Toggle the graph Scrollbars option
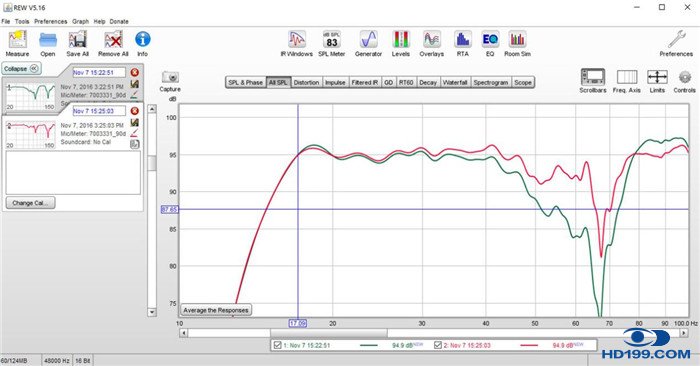This screenshot has width=700, height=366. [x=593, y=80]
